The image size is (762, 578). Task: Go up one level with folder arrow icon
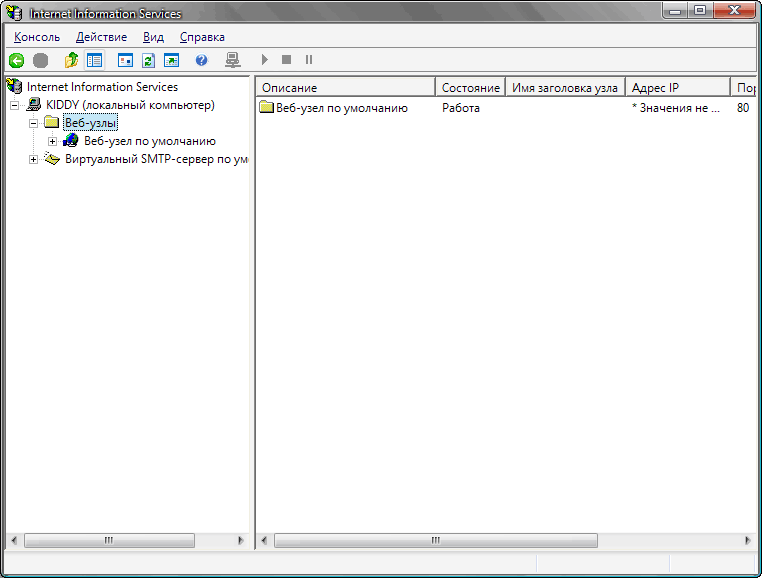point(71,60)
